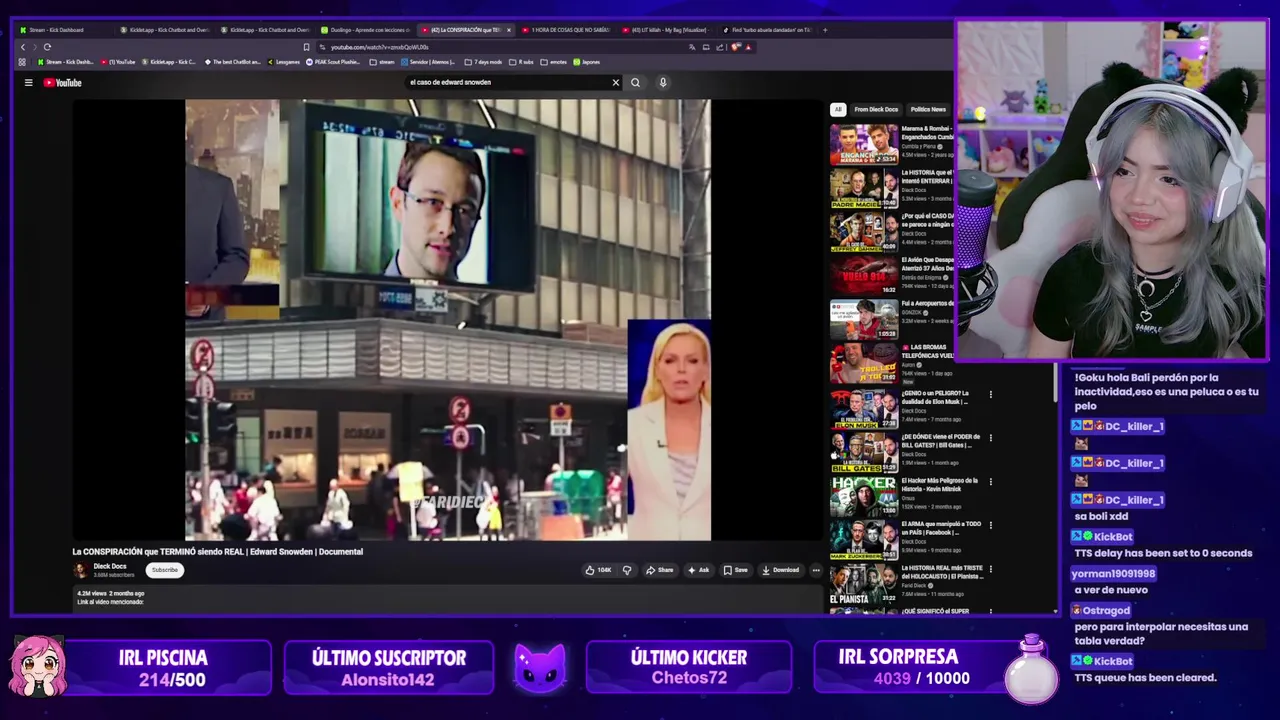
Task: Open the Bill Gates video thumbnail
Action: 863,452
